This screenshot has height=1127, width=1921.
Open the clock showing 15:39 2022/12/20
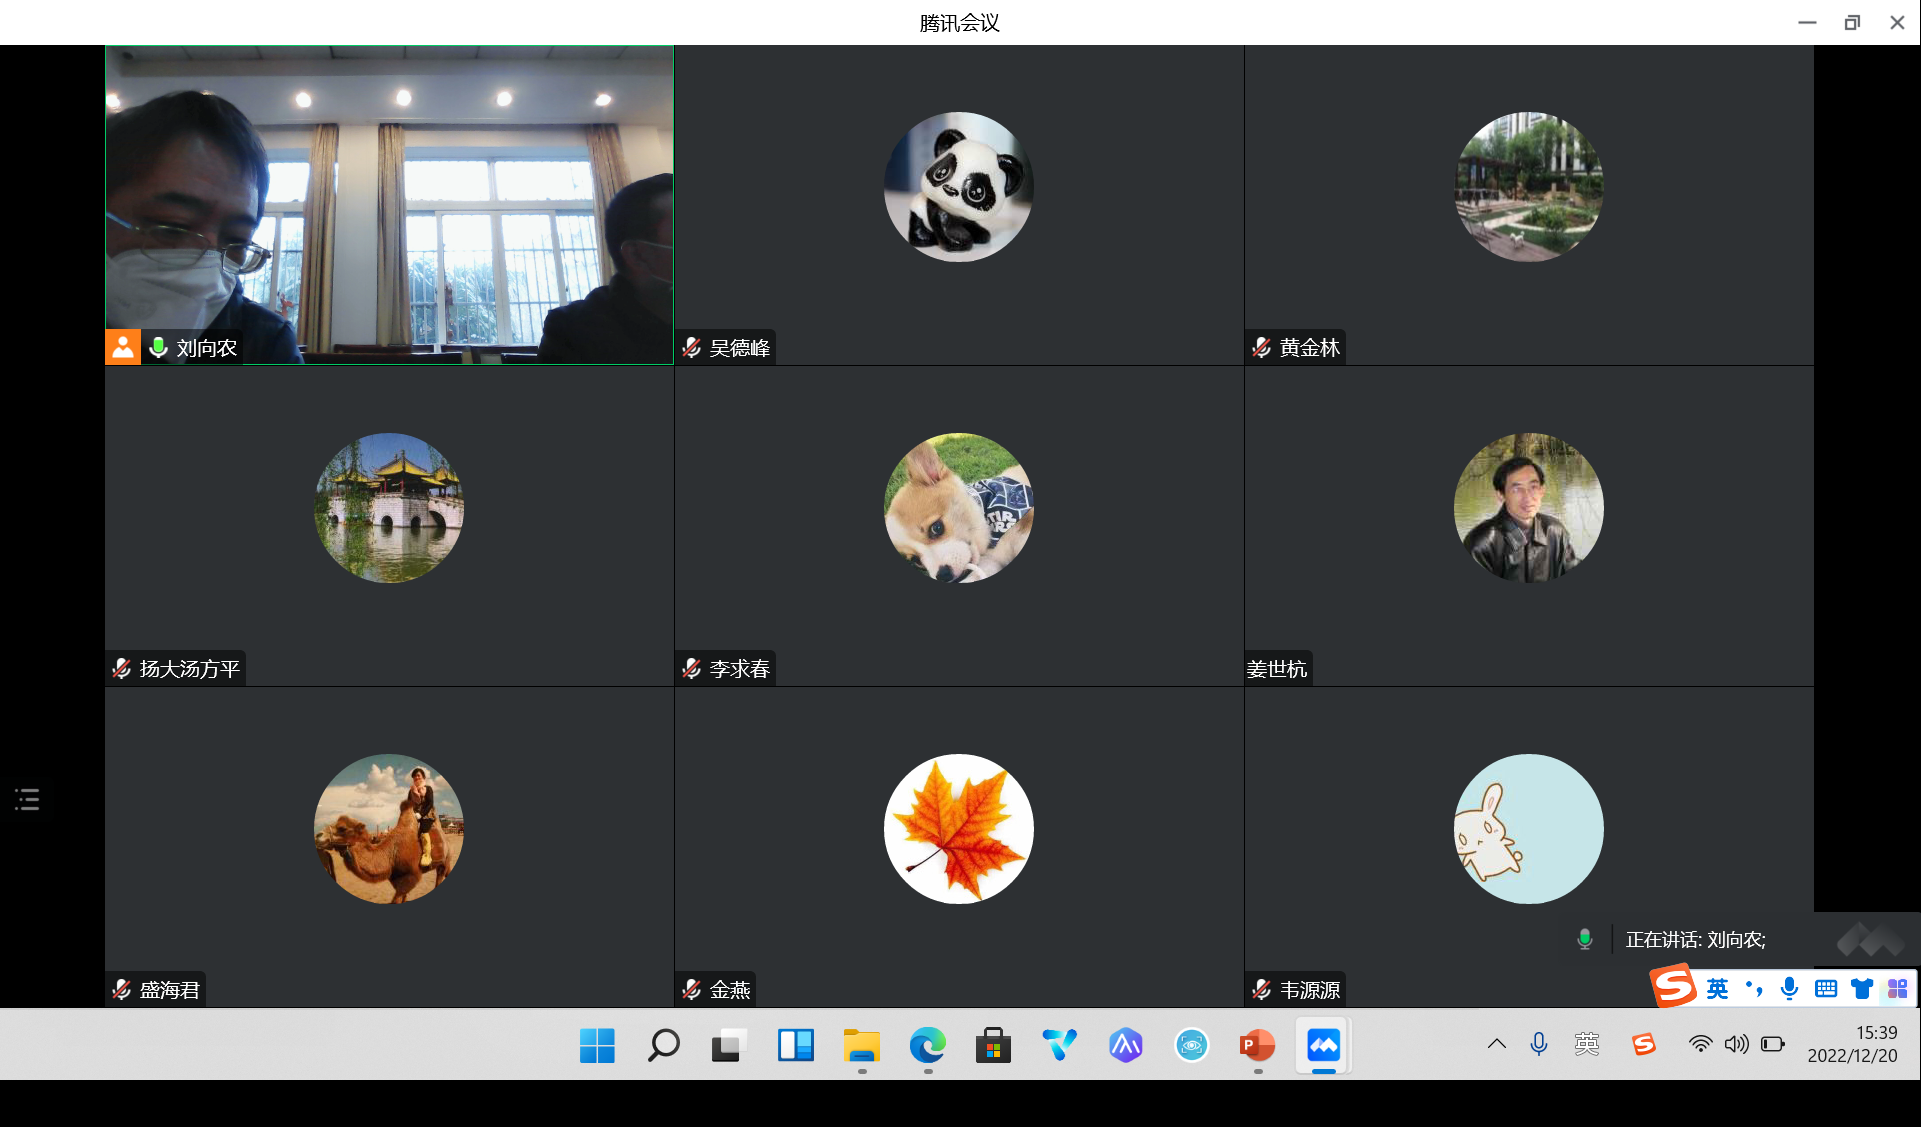(x=1851, y=1044)
